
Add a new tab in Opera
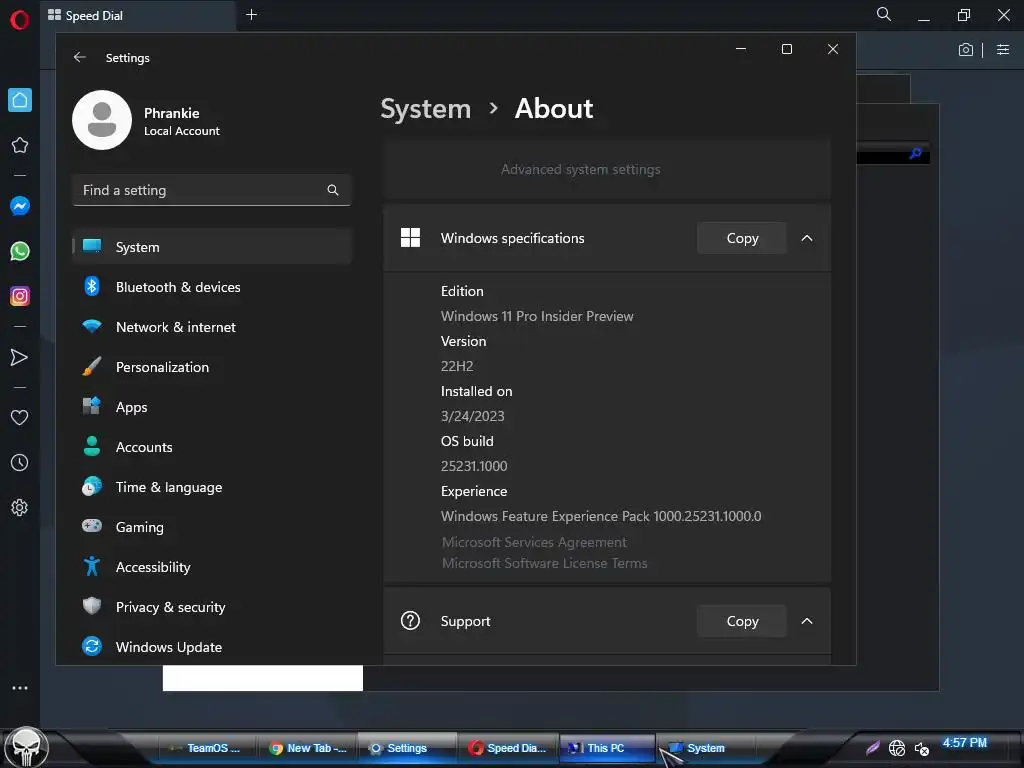pyautogui.click(x=251, y=14)
